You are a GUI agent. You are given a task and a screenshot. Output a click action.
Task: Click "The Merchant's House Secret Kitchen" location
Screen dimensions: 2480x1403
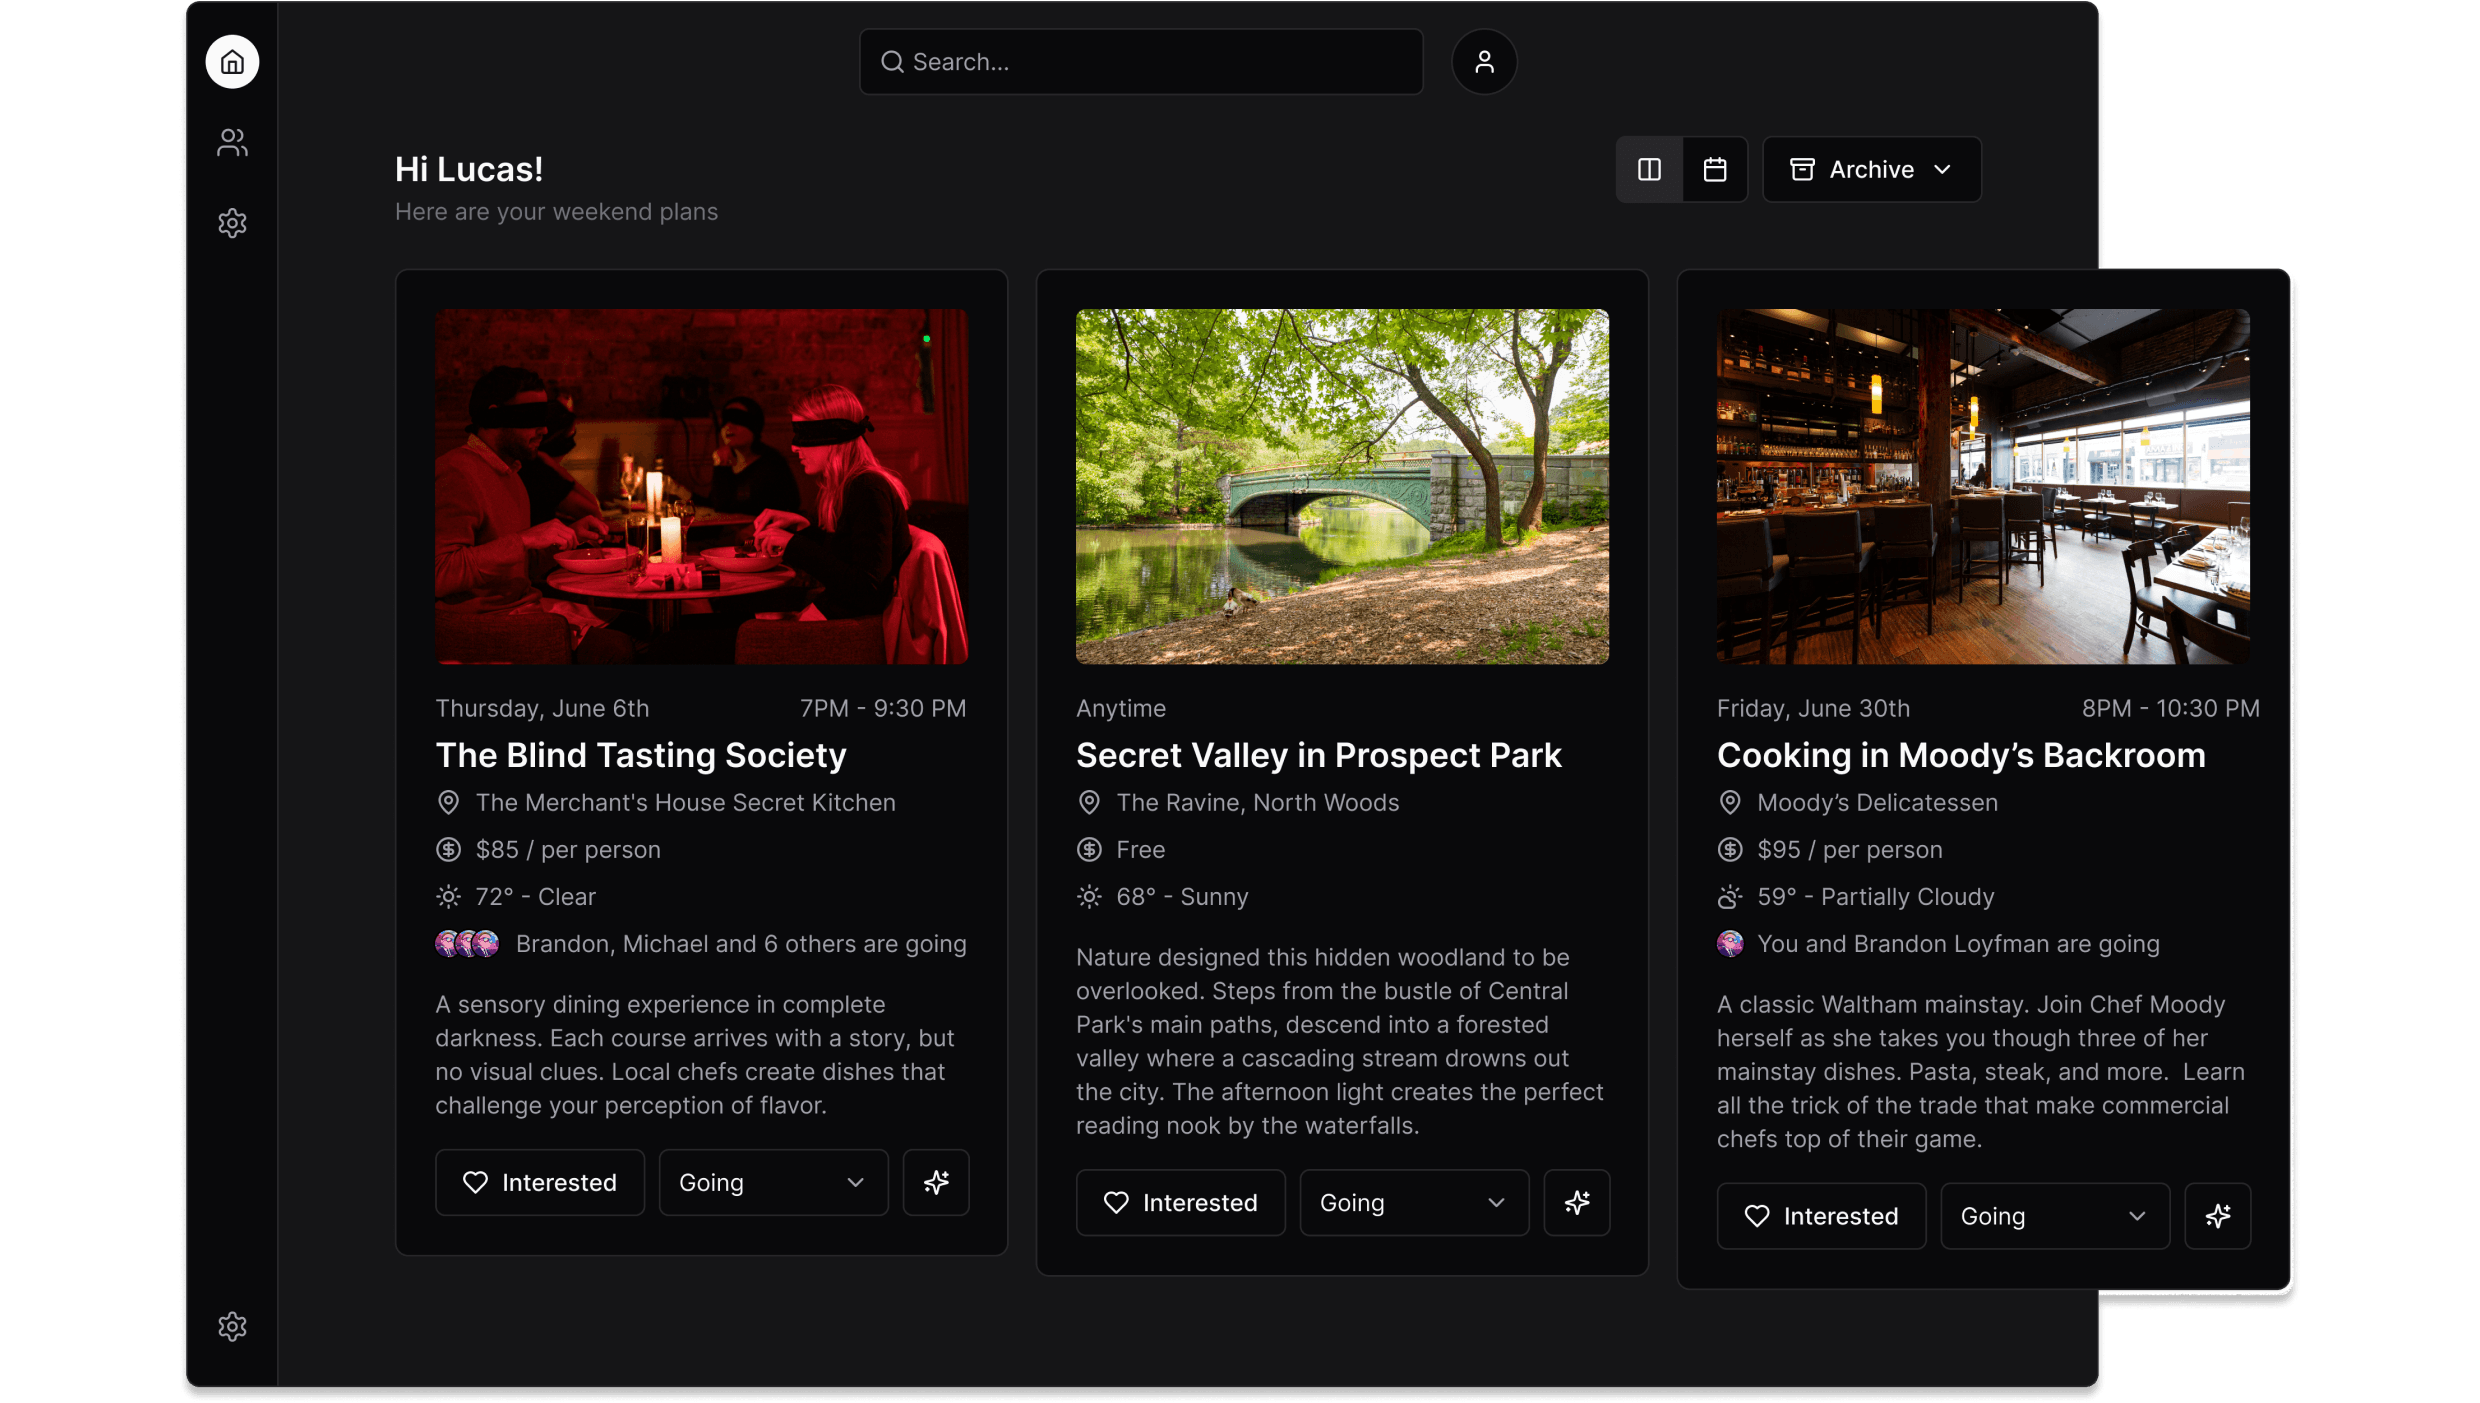(x=686, y=802)
